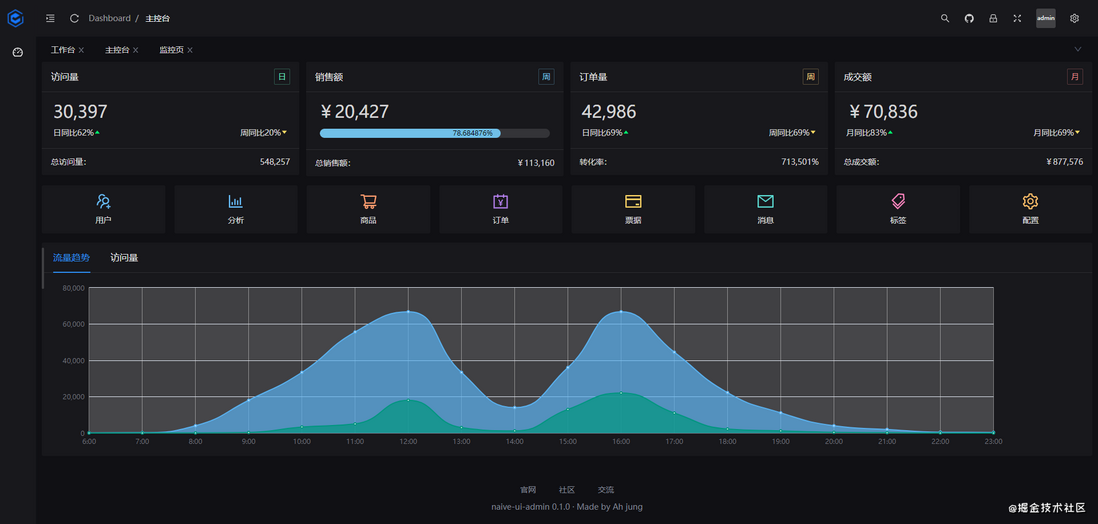Open the 消息 mail shortcut

click(x=765, y=209)
